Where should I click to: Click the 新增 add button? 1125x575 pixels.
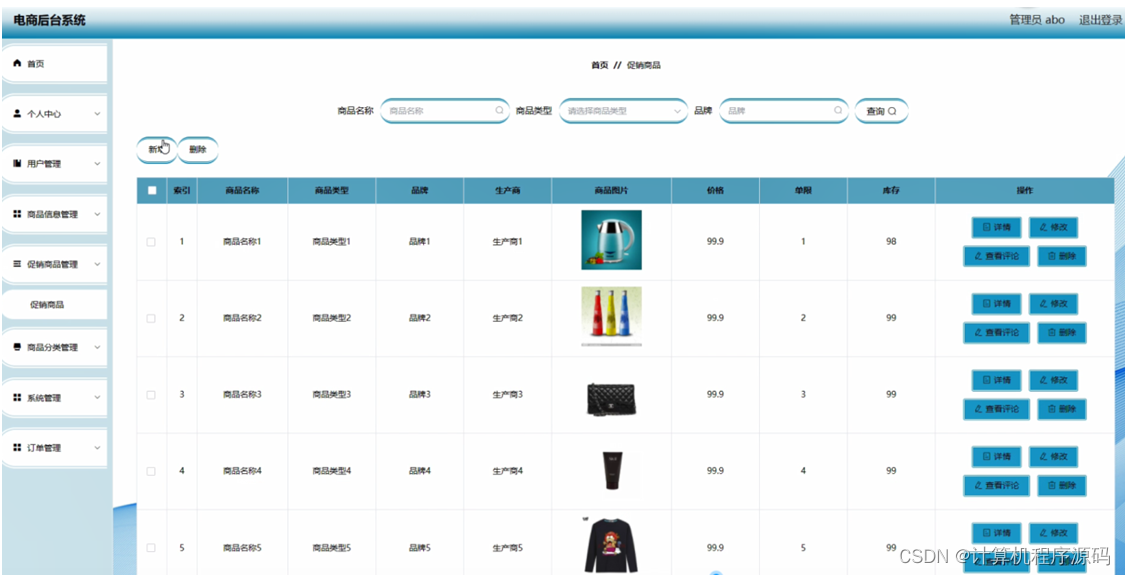coord(156,150)
